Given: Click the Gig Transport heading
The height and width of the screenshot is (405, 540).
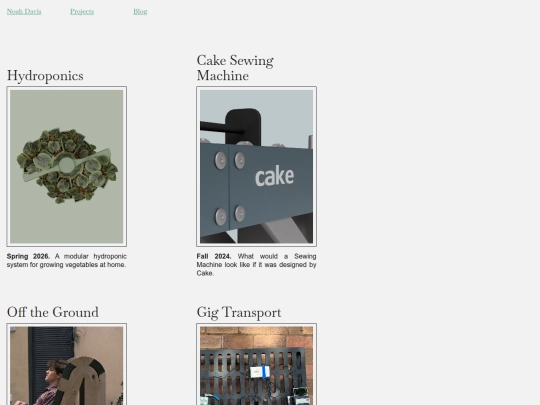Looking at the screenshot, I should (239, 312).
